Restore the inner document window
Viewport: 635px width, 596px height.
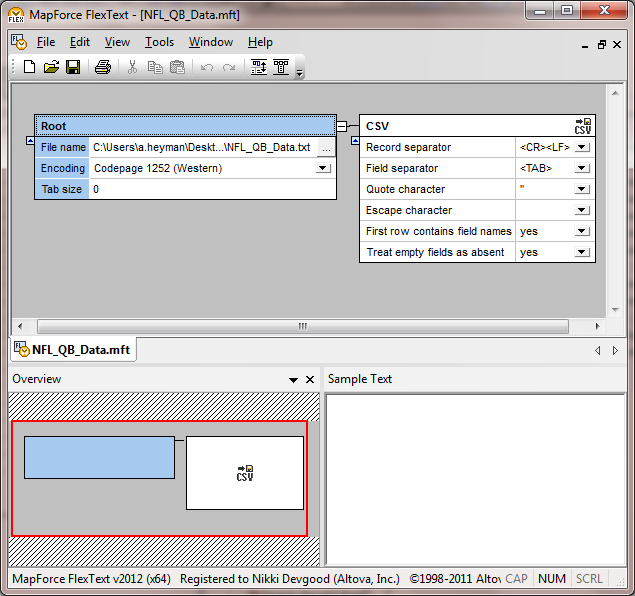[x=602, y=45]
